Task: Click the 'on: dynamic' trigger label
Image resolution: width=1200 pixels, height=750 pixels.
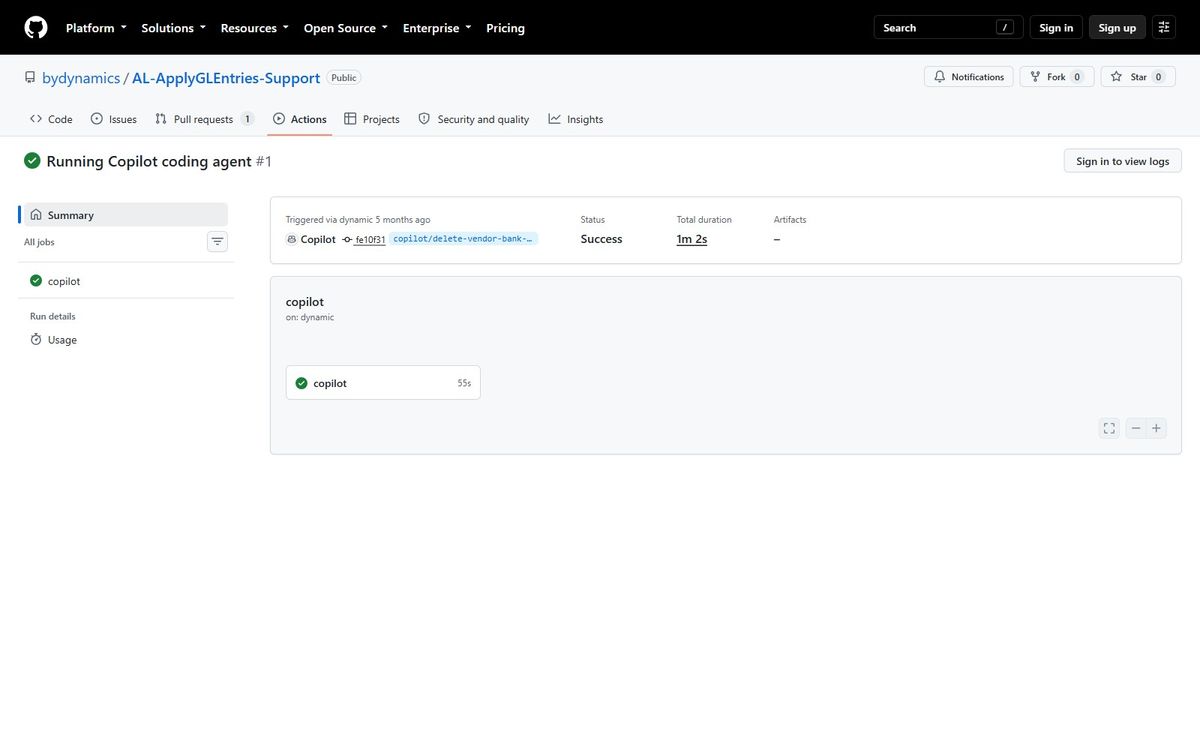Action: 310,317
